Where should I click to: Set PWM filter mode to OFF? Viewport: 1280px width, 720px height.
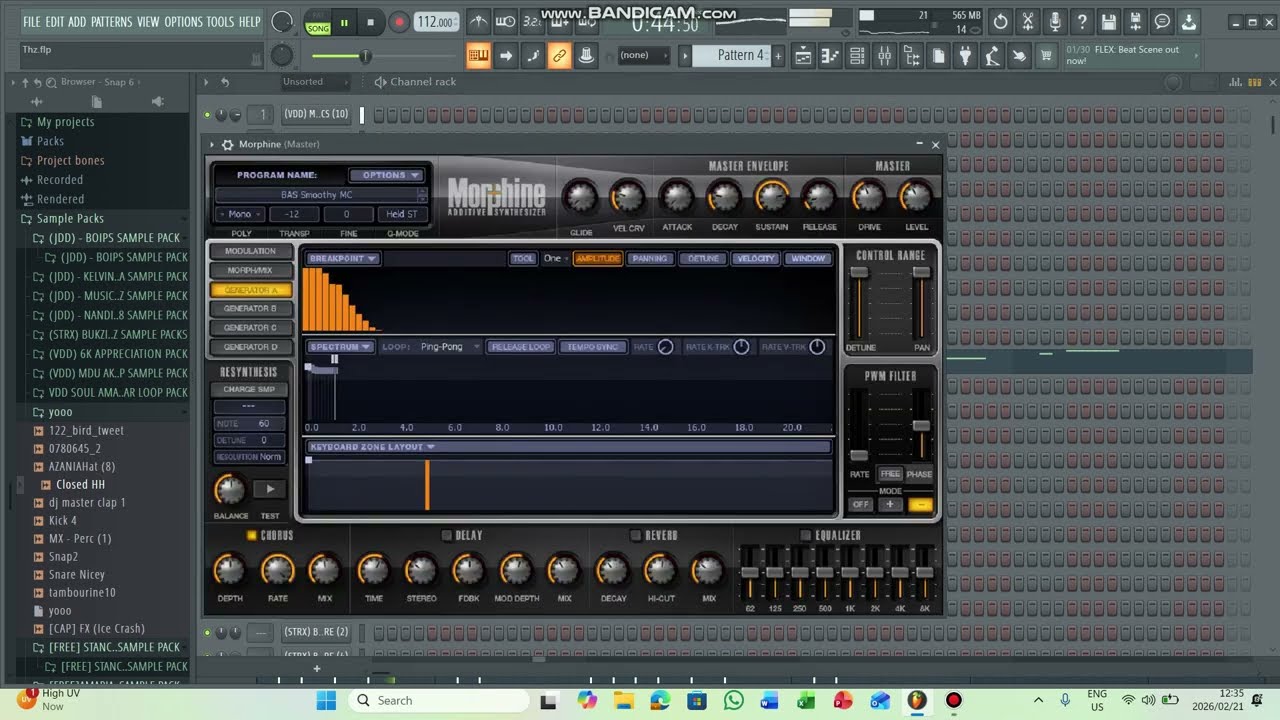pos(860,505)
